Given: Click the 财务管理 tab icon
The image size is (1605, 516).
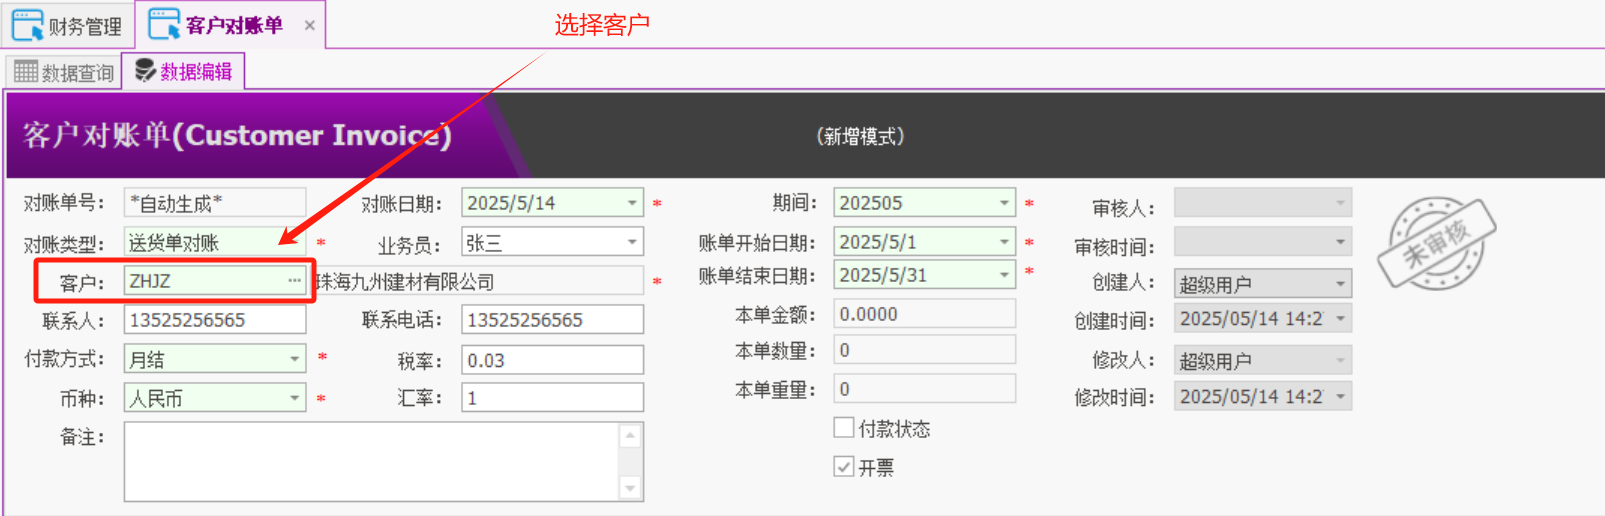Looking at the screenshot, I should 27,25.
